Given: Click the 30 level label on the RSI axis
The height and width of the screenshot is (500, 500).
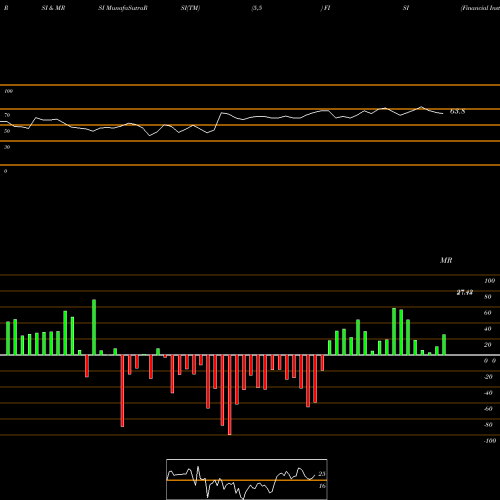Looking at the screenshot, I should point(7,147).
